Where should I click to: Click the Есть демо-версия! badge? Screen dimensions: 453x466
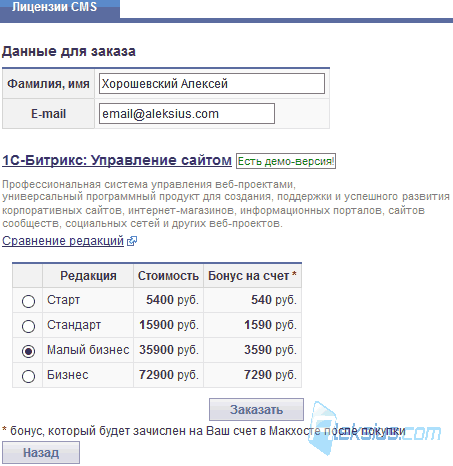286,161
